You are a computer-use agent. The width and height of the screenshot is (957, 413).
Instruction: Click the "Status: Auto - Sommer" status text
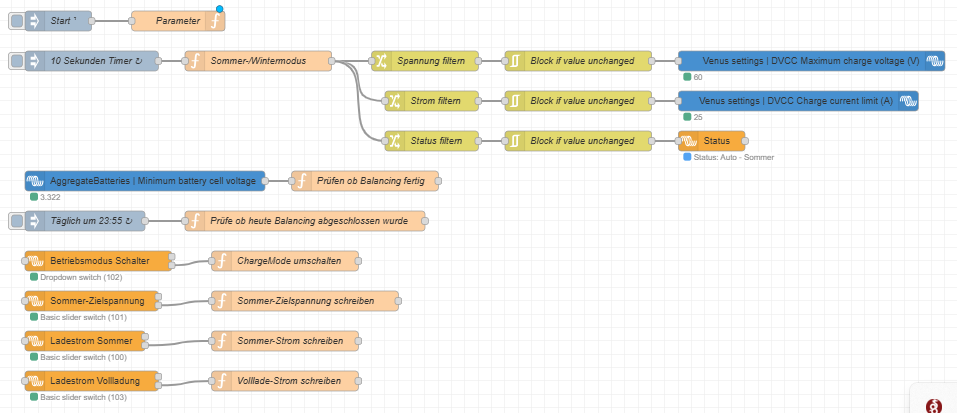point(734,157)
